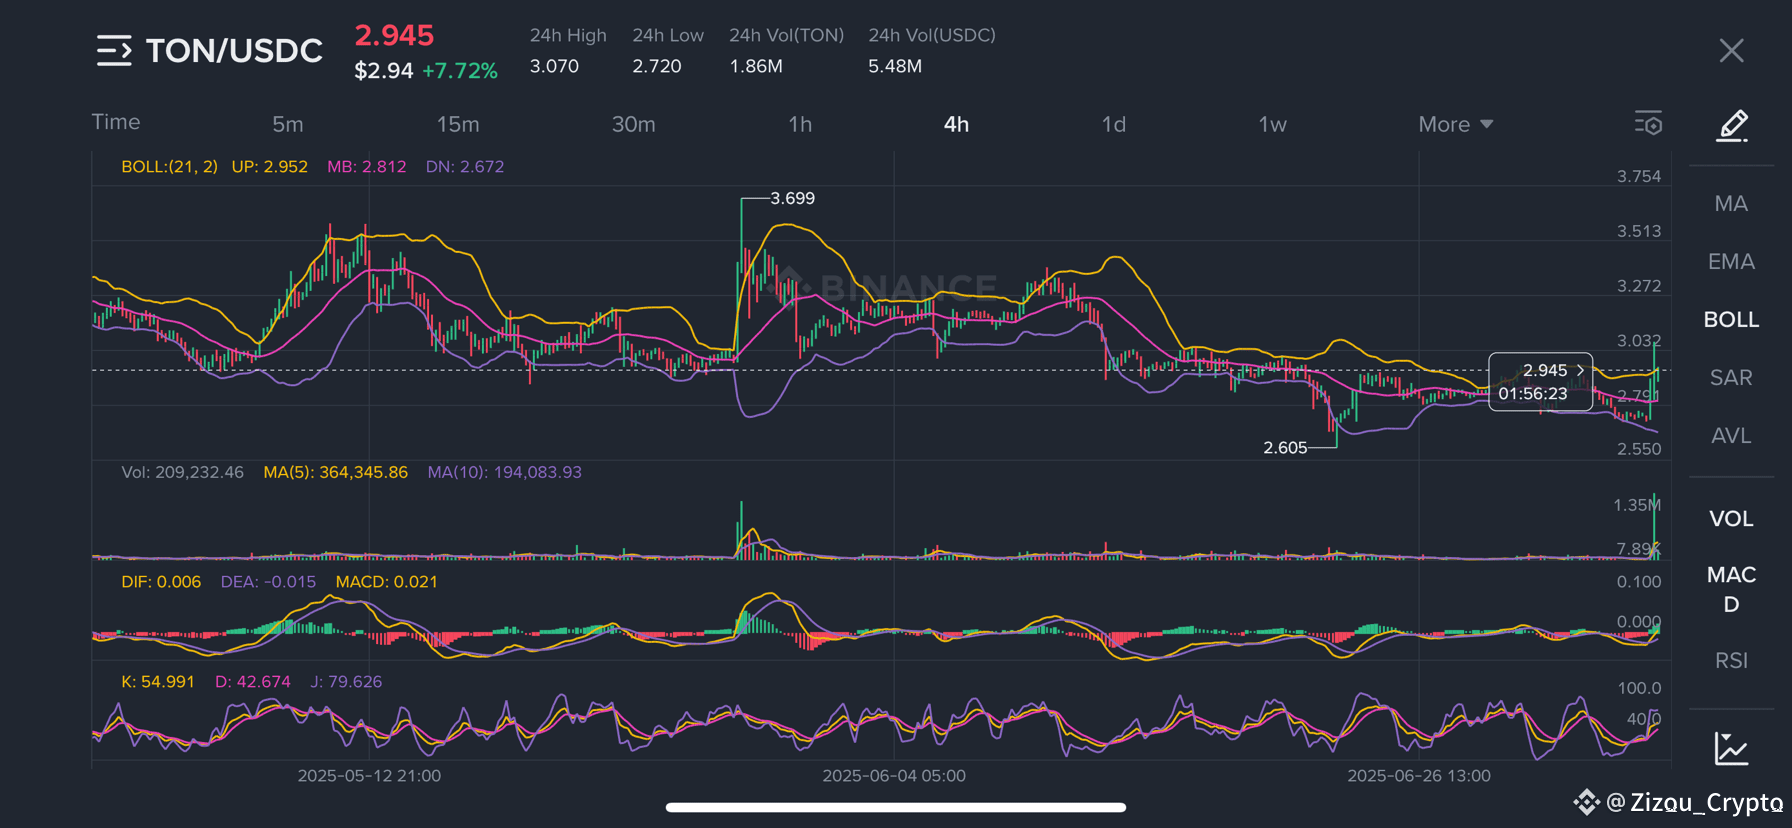The image size is (1792, 828).
Task: Expand the More timeframes dropdown
Action: [1456, 124]
